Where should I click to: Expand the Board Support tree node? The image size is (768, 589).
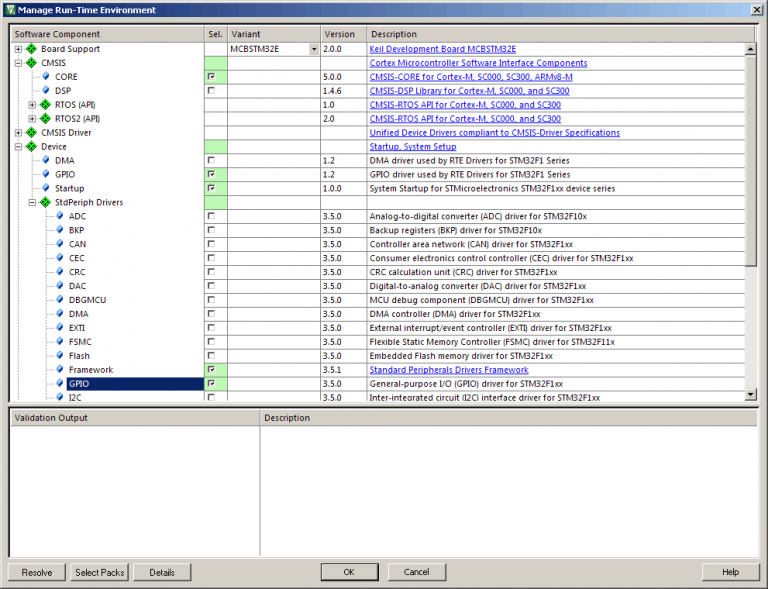click(x=18, y=49)
